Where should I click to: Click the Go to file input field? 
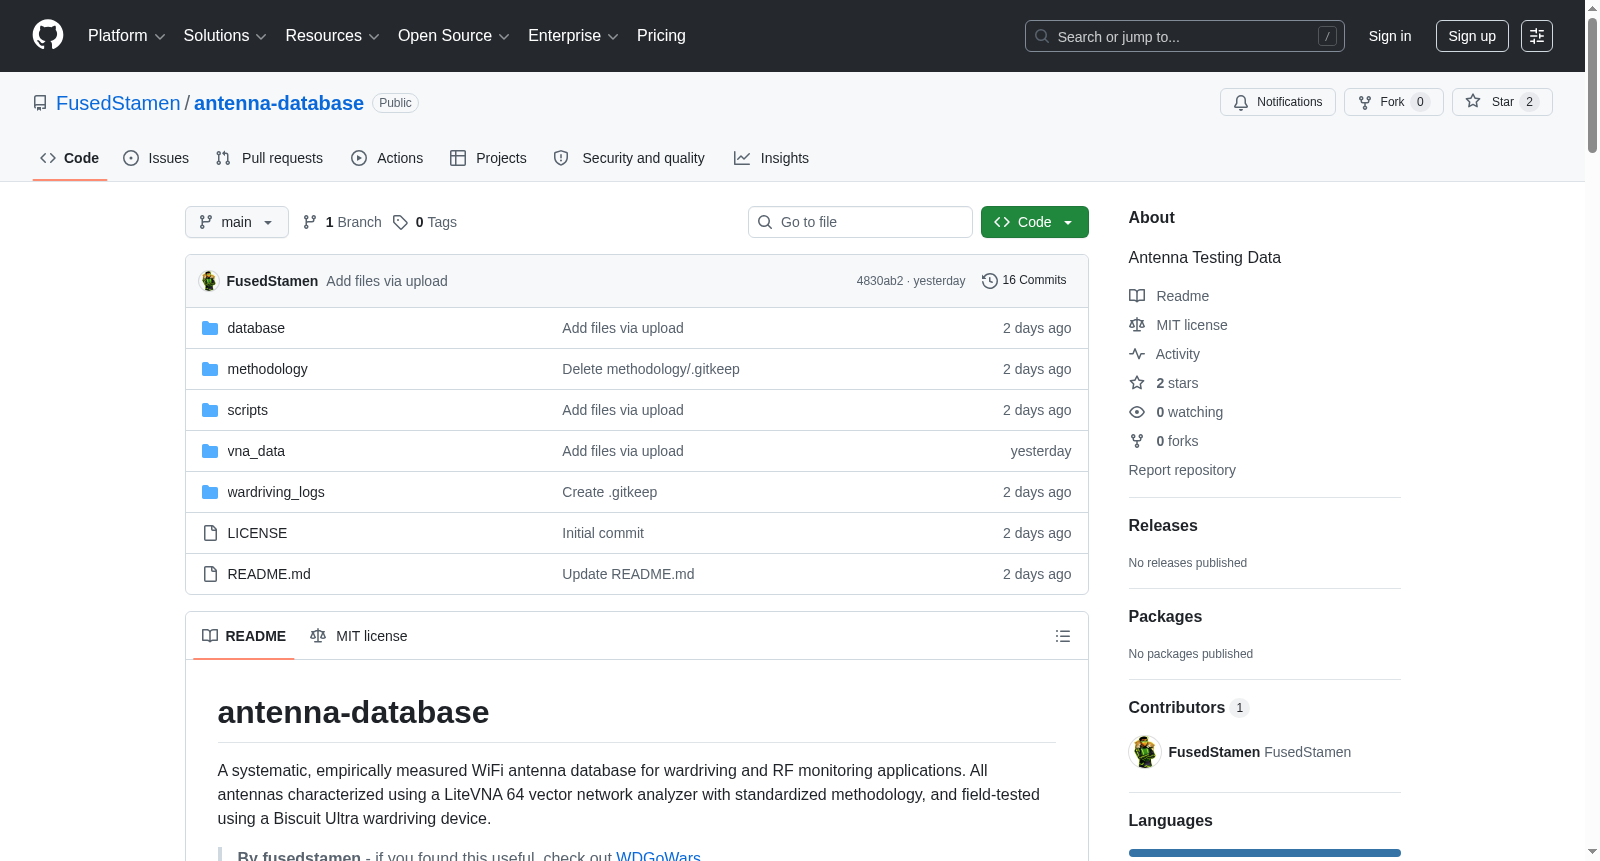coord(860,222)
